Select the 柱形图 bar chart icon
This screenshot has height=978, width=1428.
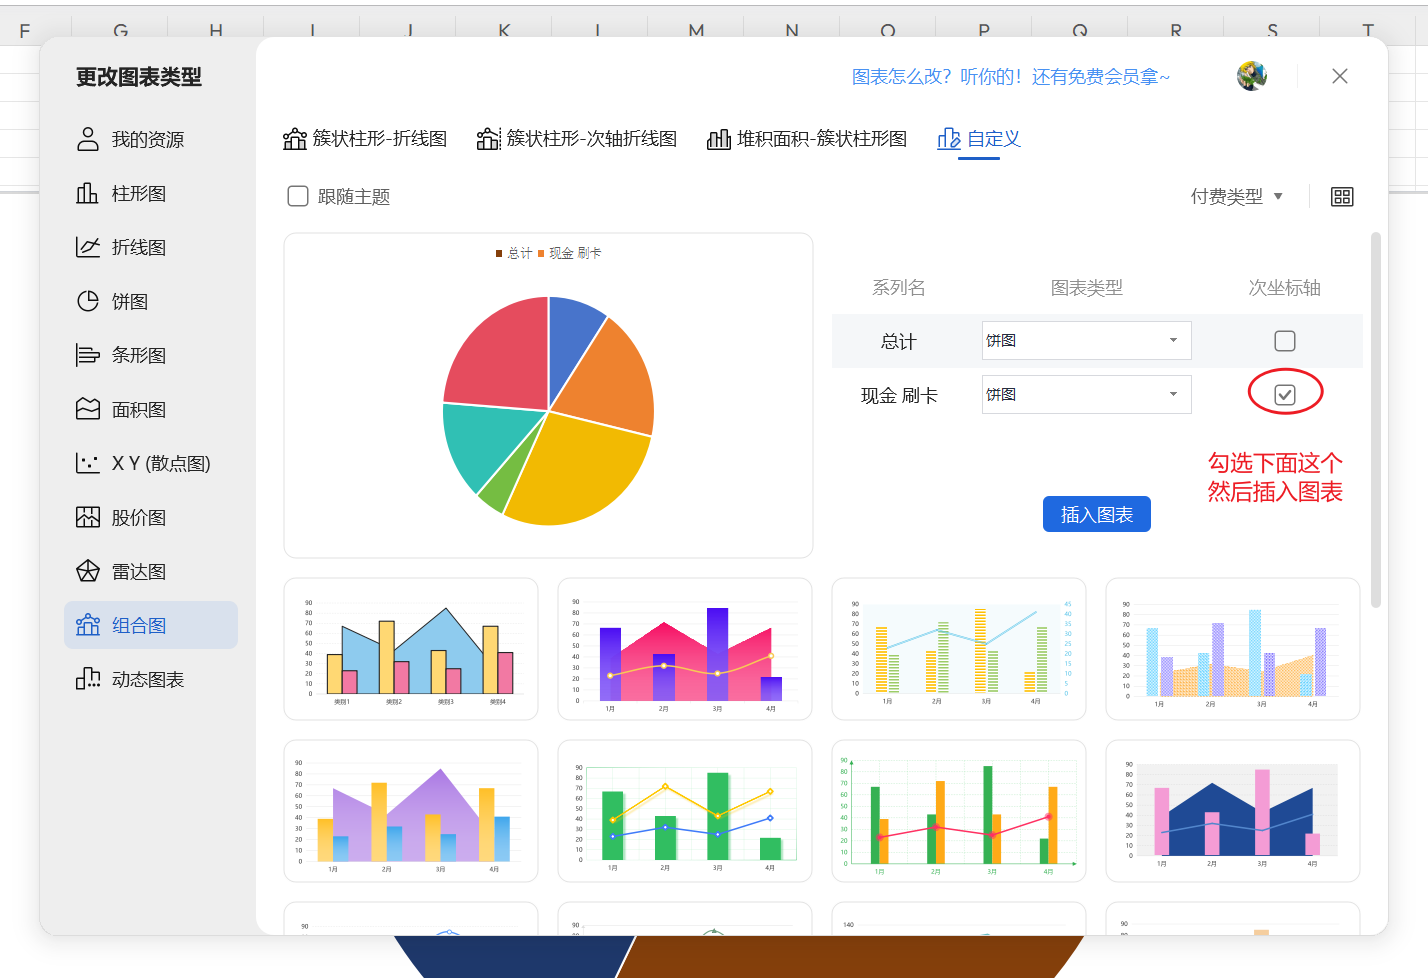point(88,193)
